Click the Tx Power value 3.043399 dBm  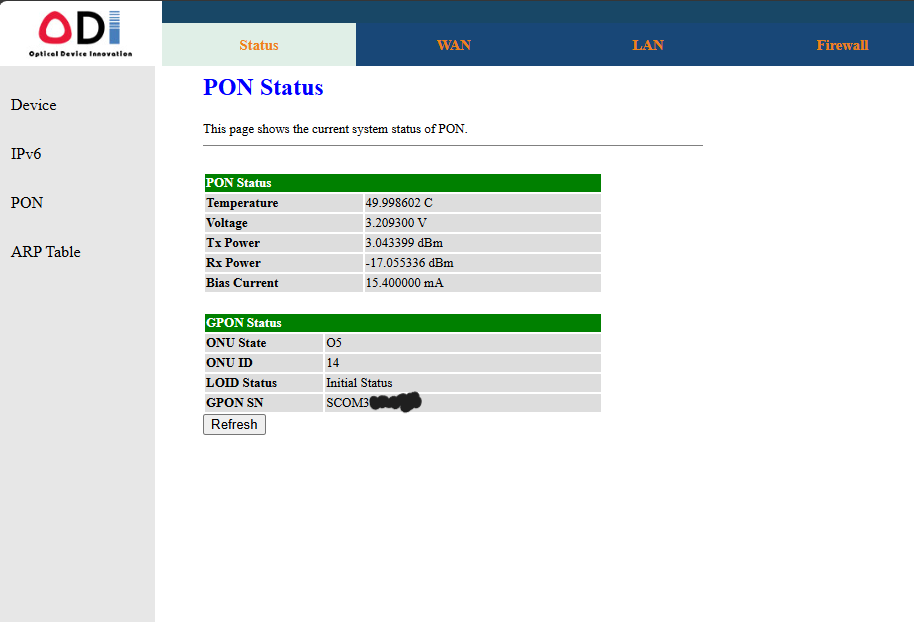click(x=404, y=243)
